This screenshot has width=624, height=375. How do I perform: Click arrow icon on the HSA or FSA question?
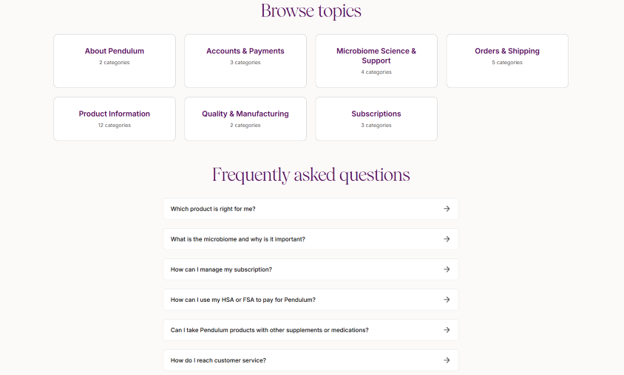(447, 300)
